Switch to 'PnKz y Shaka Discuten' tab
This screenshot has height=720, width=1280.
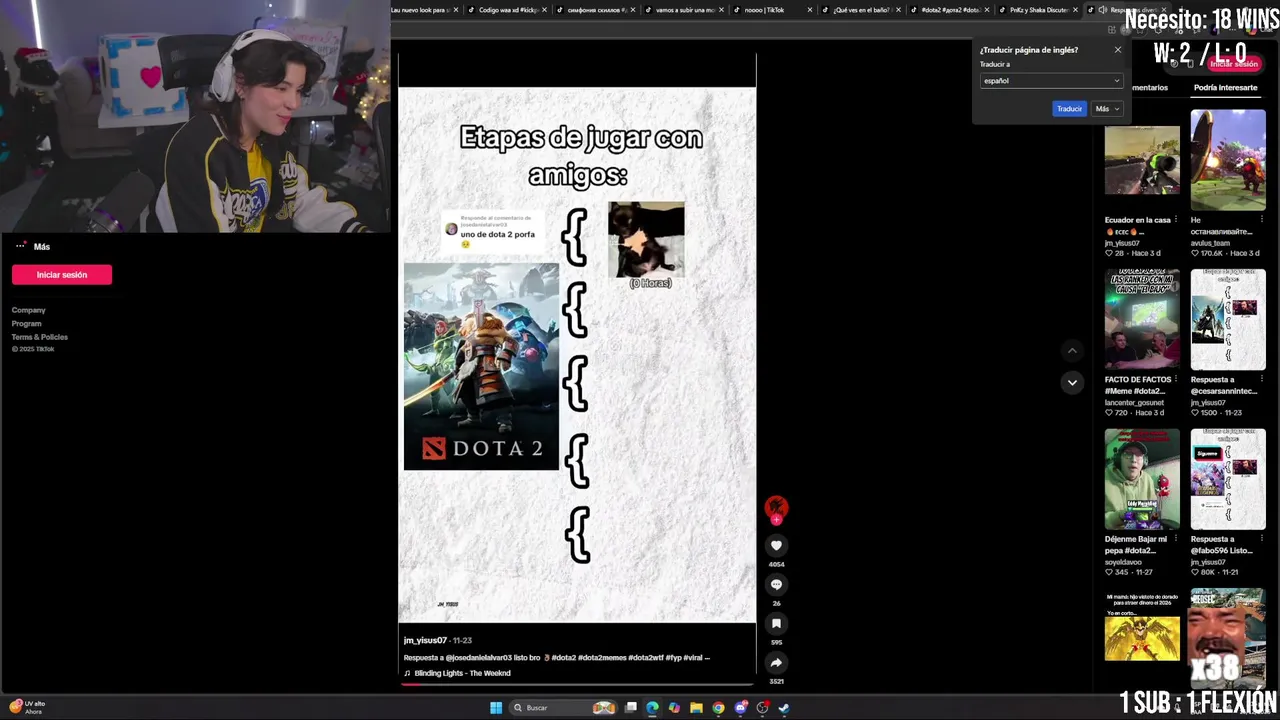point(1038,10)
